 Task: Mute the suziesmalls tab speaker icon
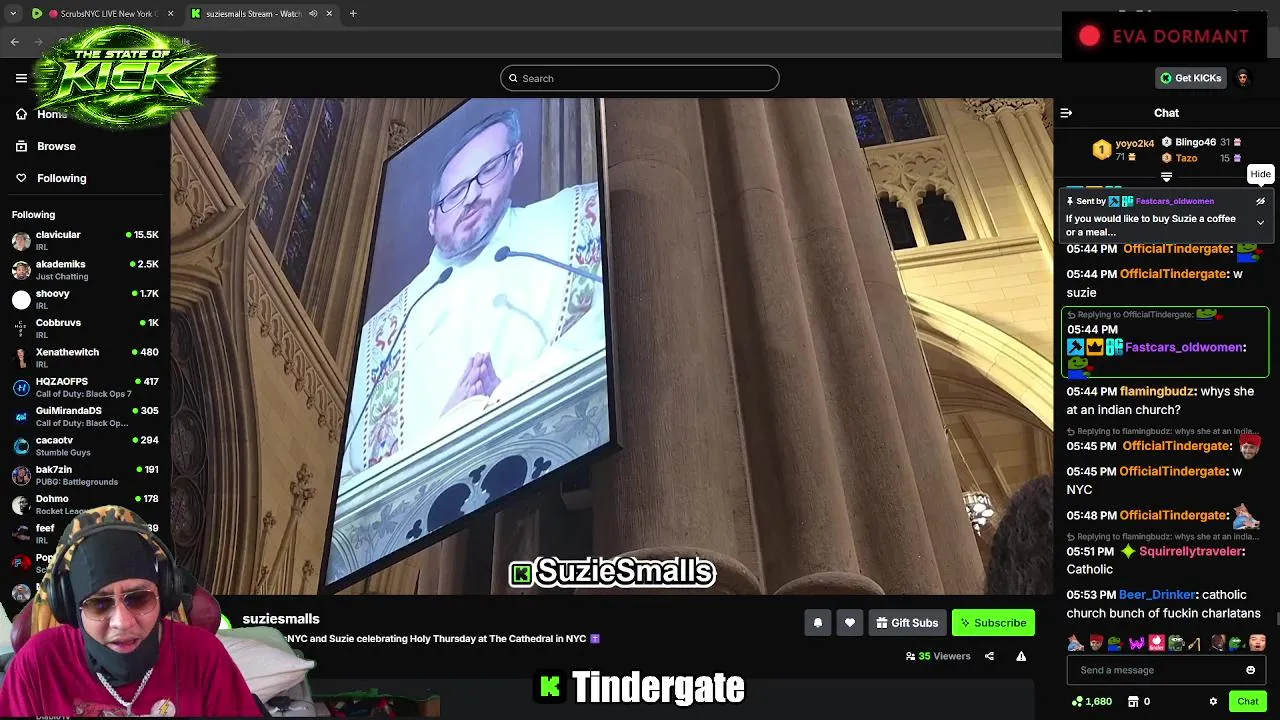point(313,14)
